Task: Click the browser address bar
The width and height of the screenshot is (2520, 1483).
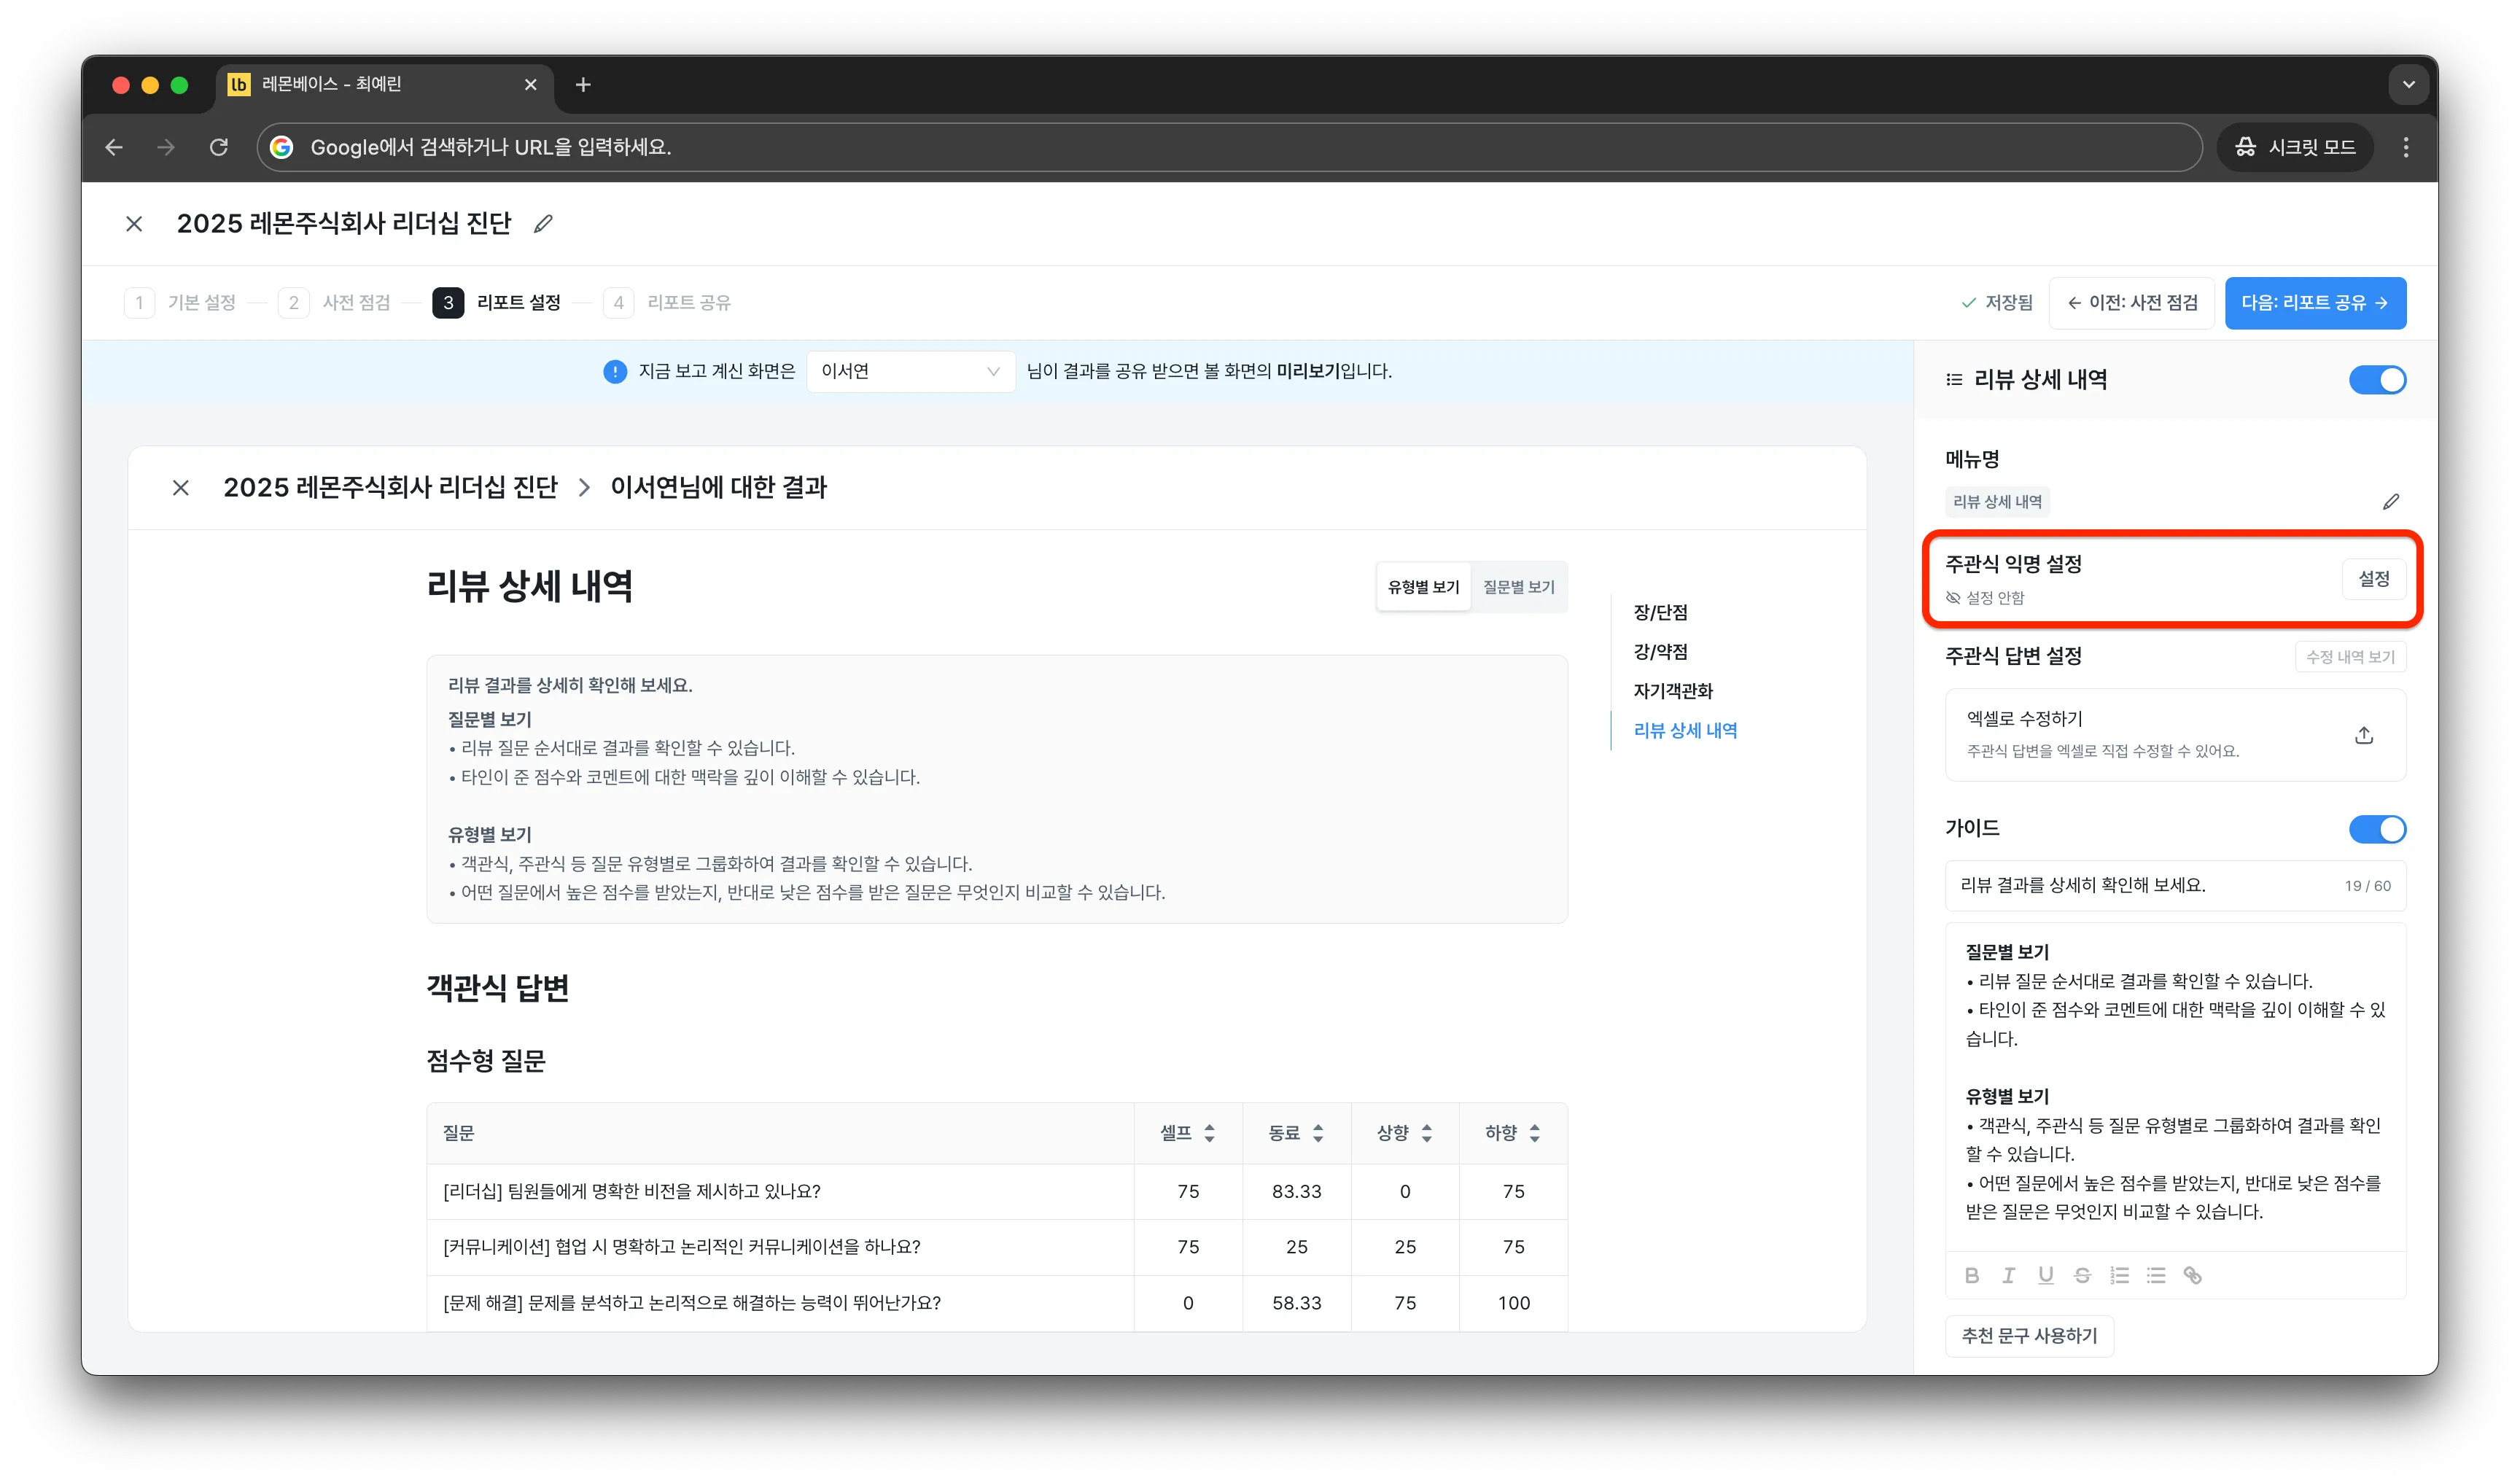Action: (1229, 148)
